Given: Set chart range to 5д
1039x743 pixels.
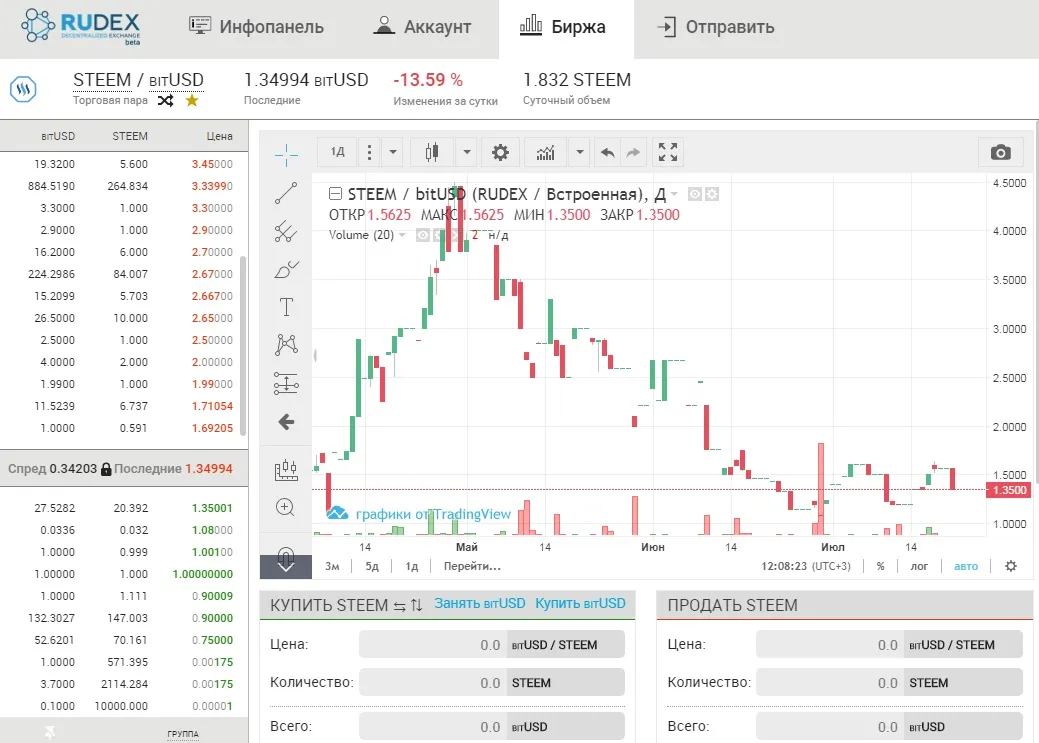Looking at the screenshot, I should point(372,566).
